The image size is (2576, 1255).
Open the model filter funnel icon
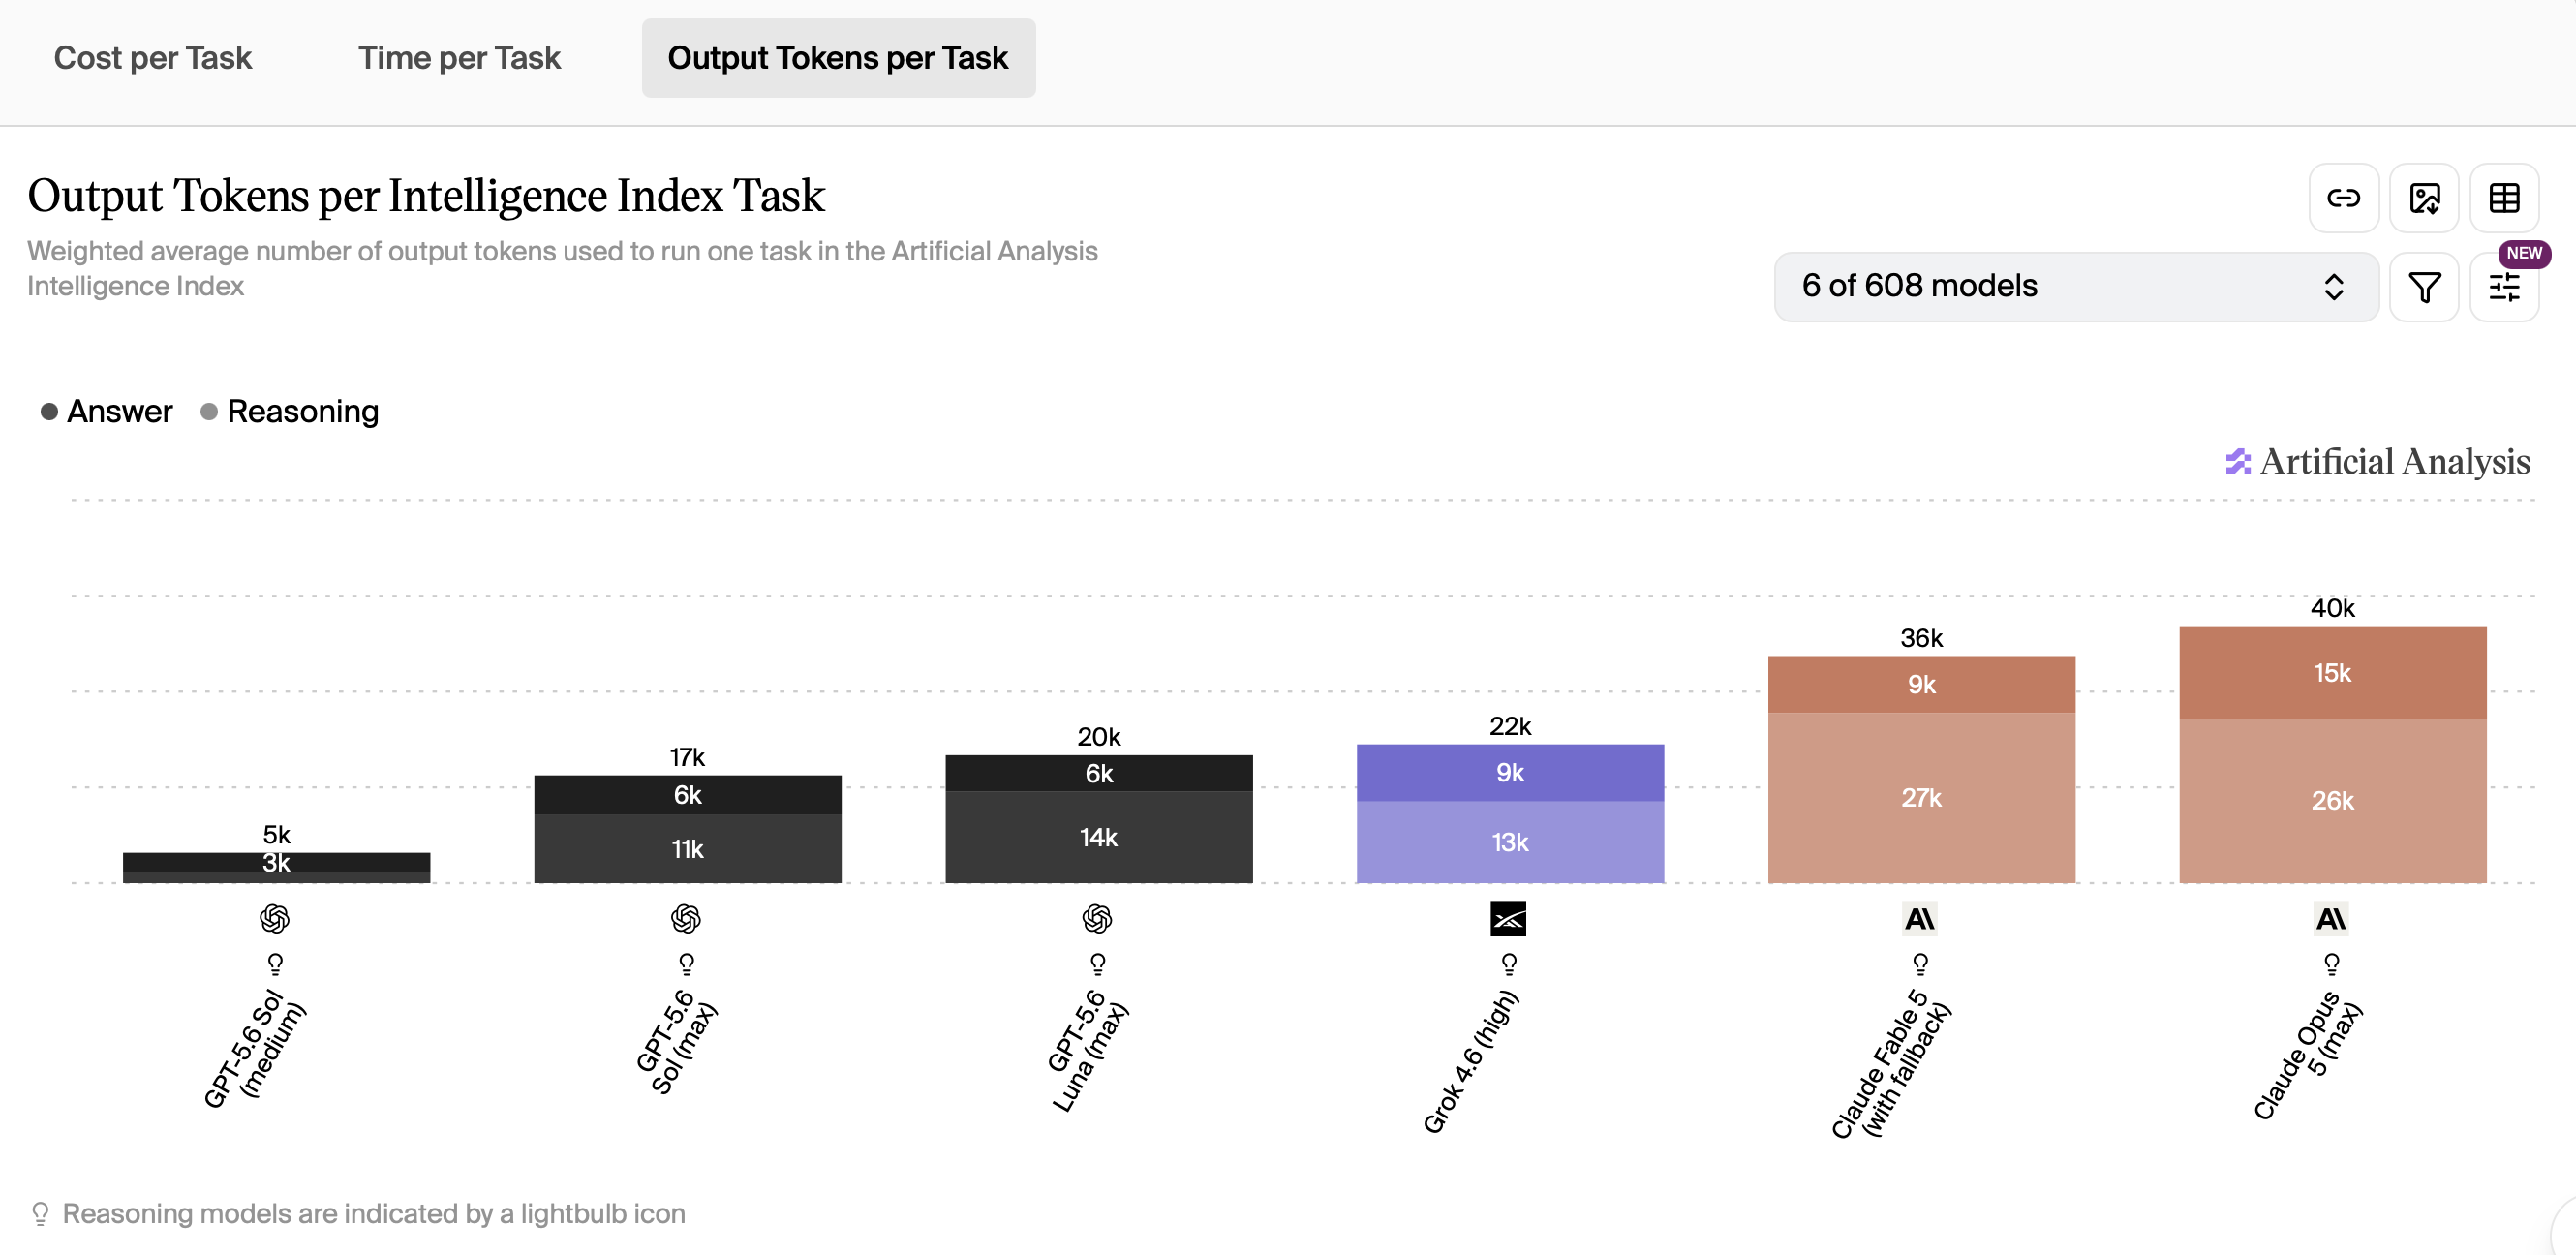pos(2424,287)
